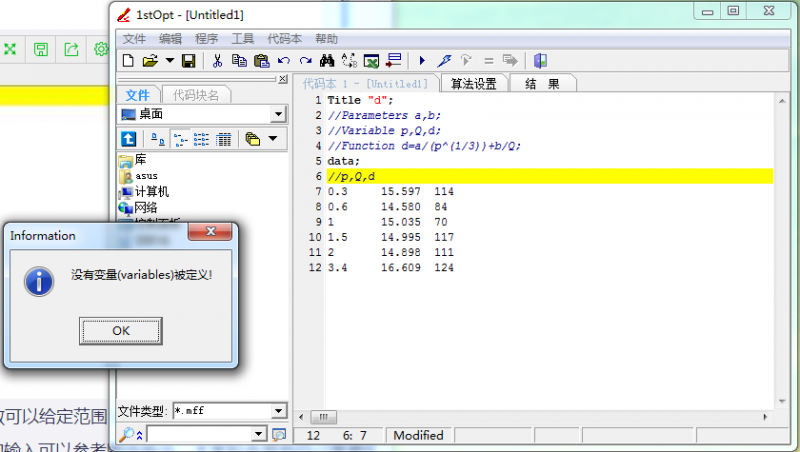Open the search box dropdown arrow
Viewport: 800px width, 452px height.
pyautogui.click(x=259, y=434)
